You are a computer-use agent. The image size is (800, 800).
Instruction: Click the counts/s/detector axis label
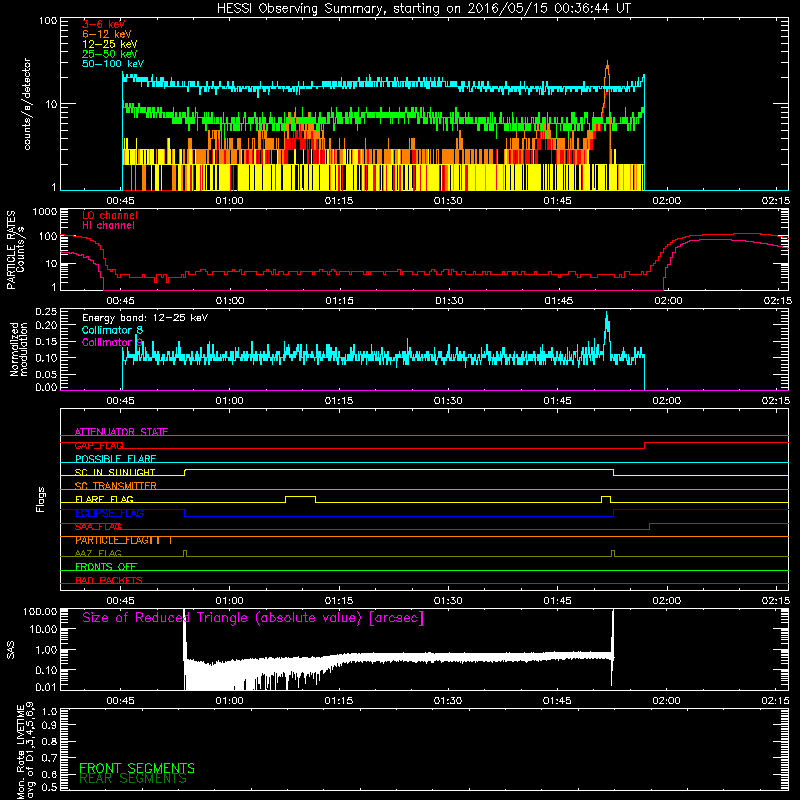pos(27,104)
